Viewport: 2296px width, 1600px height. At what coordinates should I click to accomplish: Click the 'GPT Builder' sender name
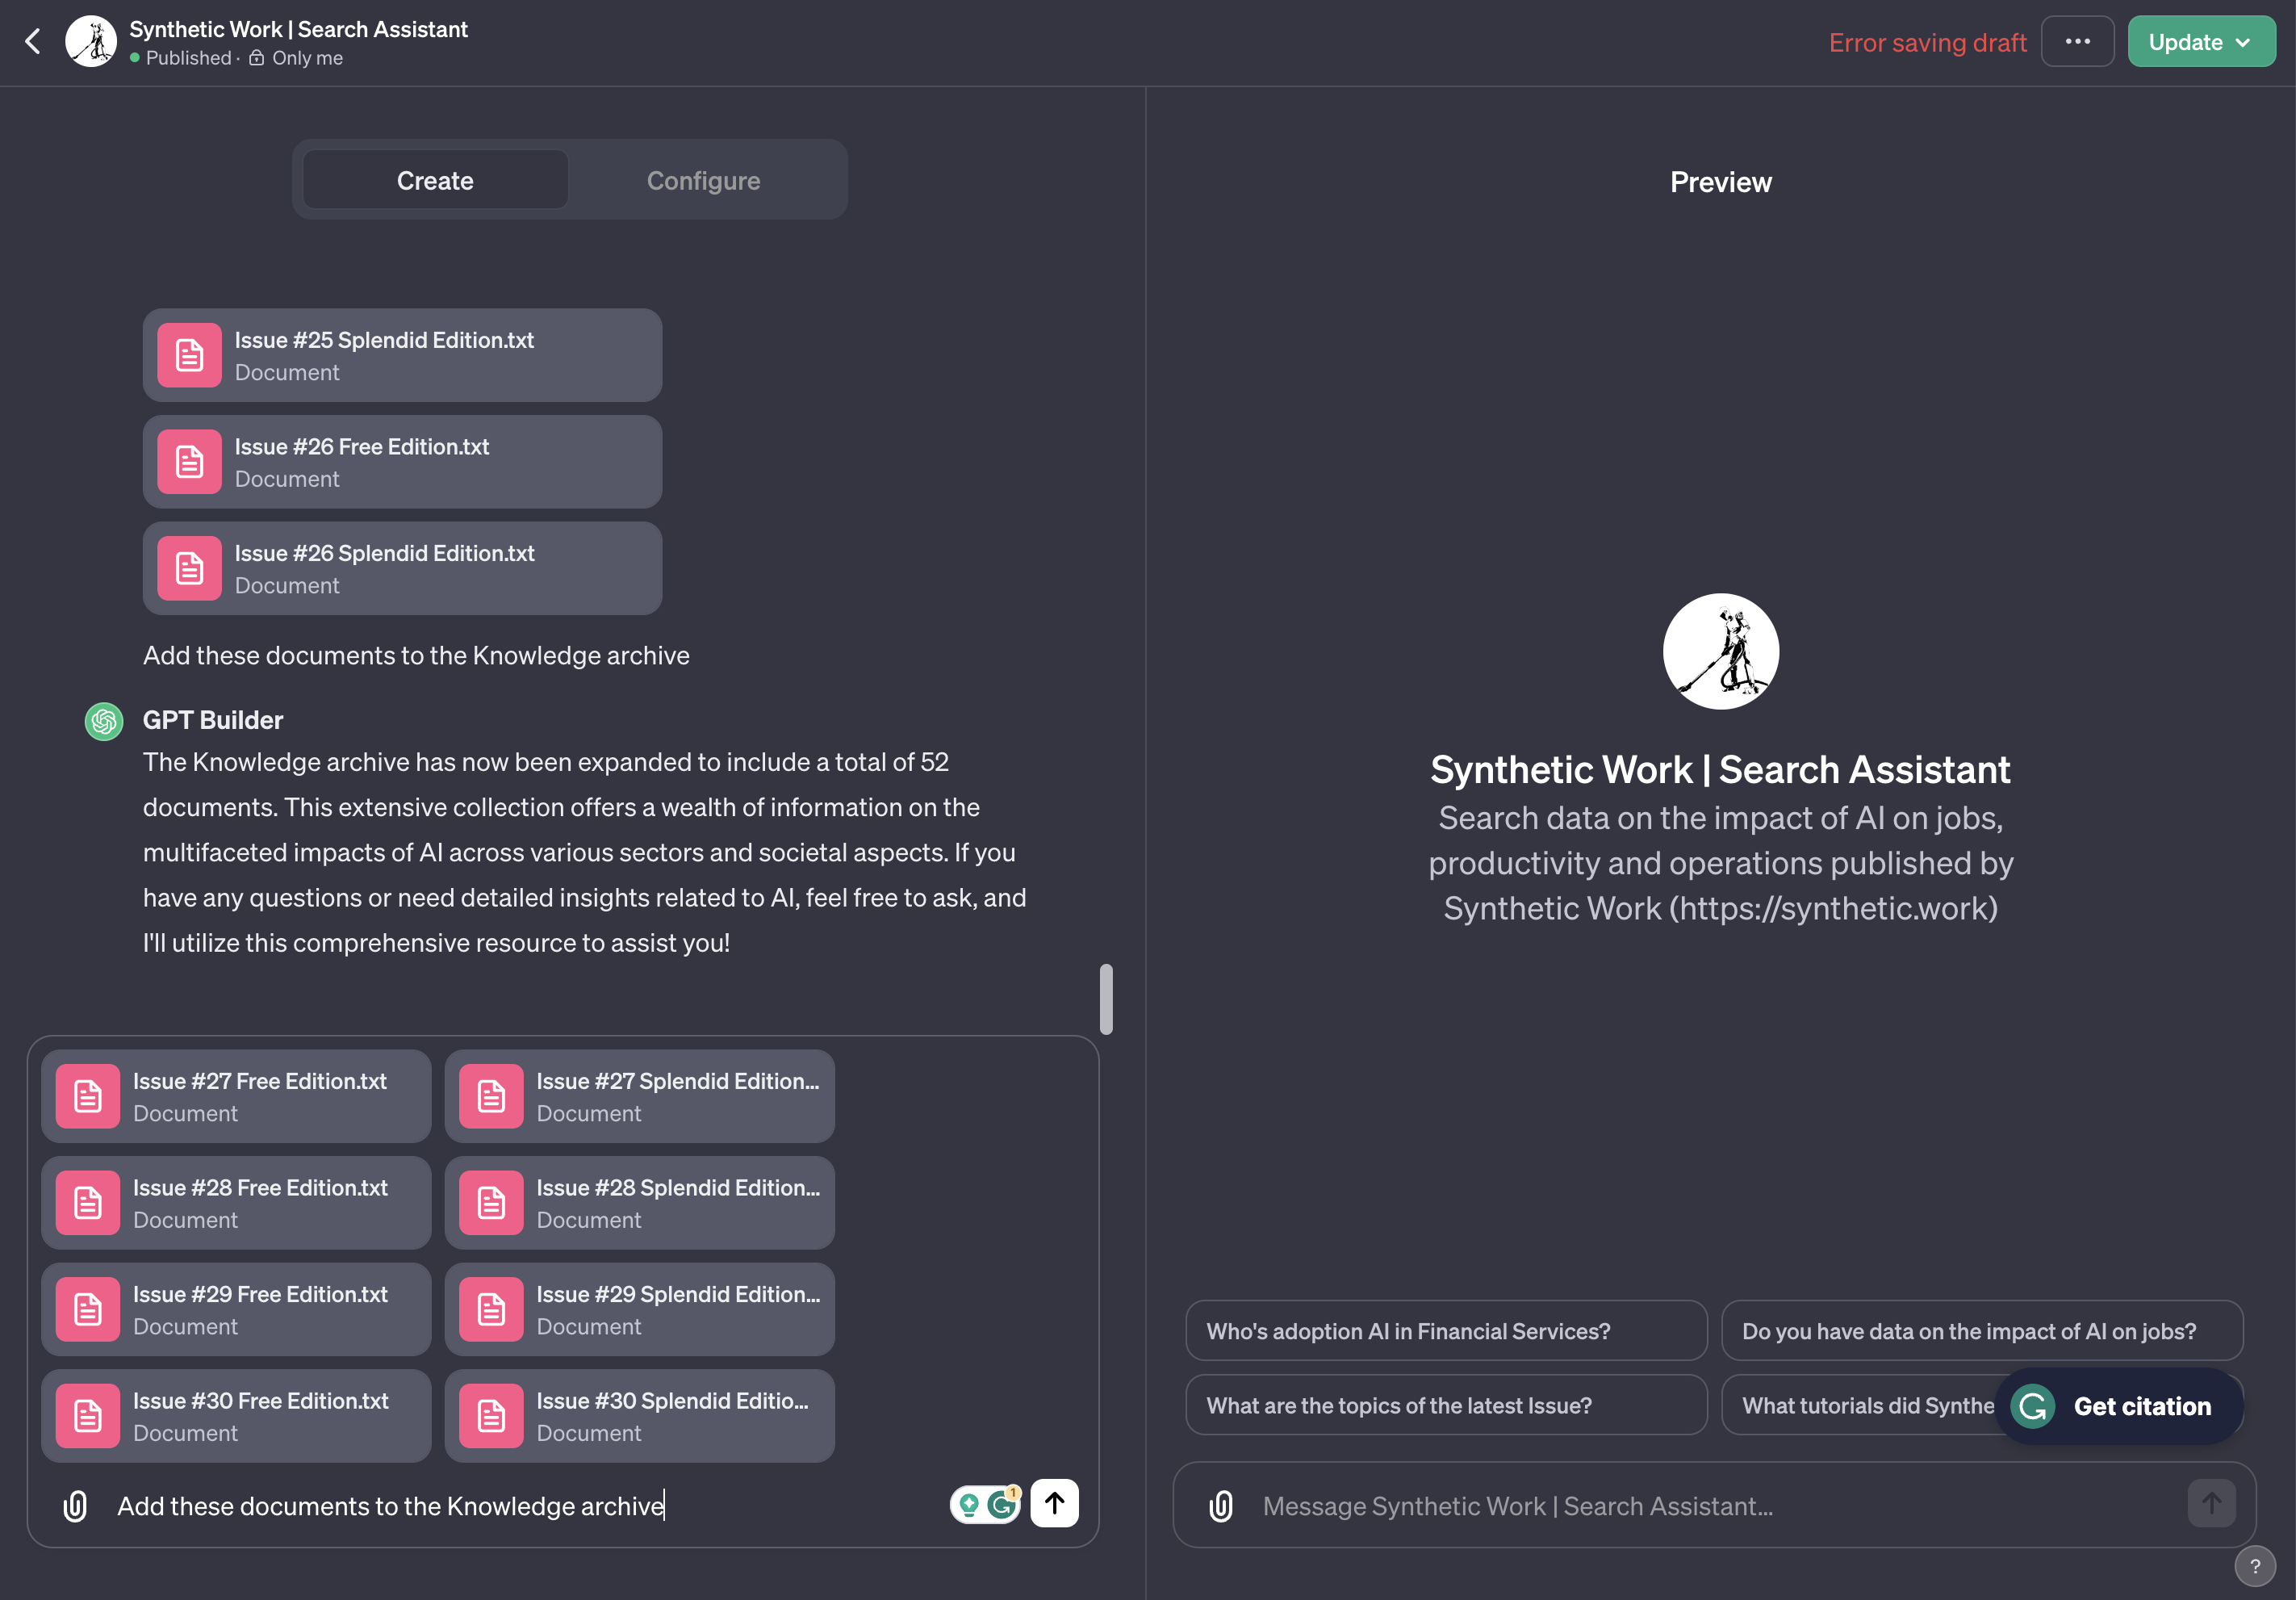(x=213, y=720)
